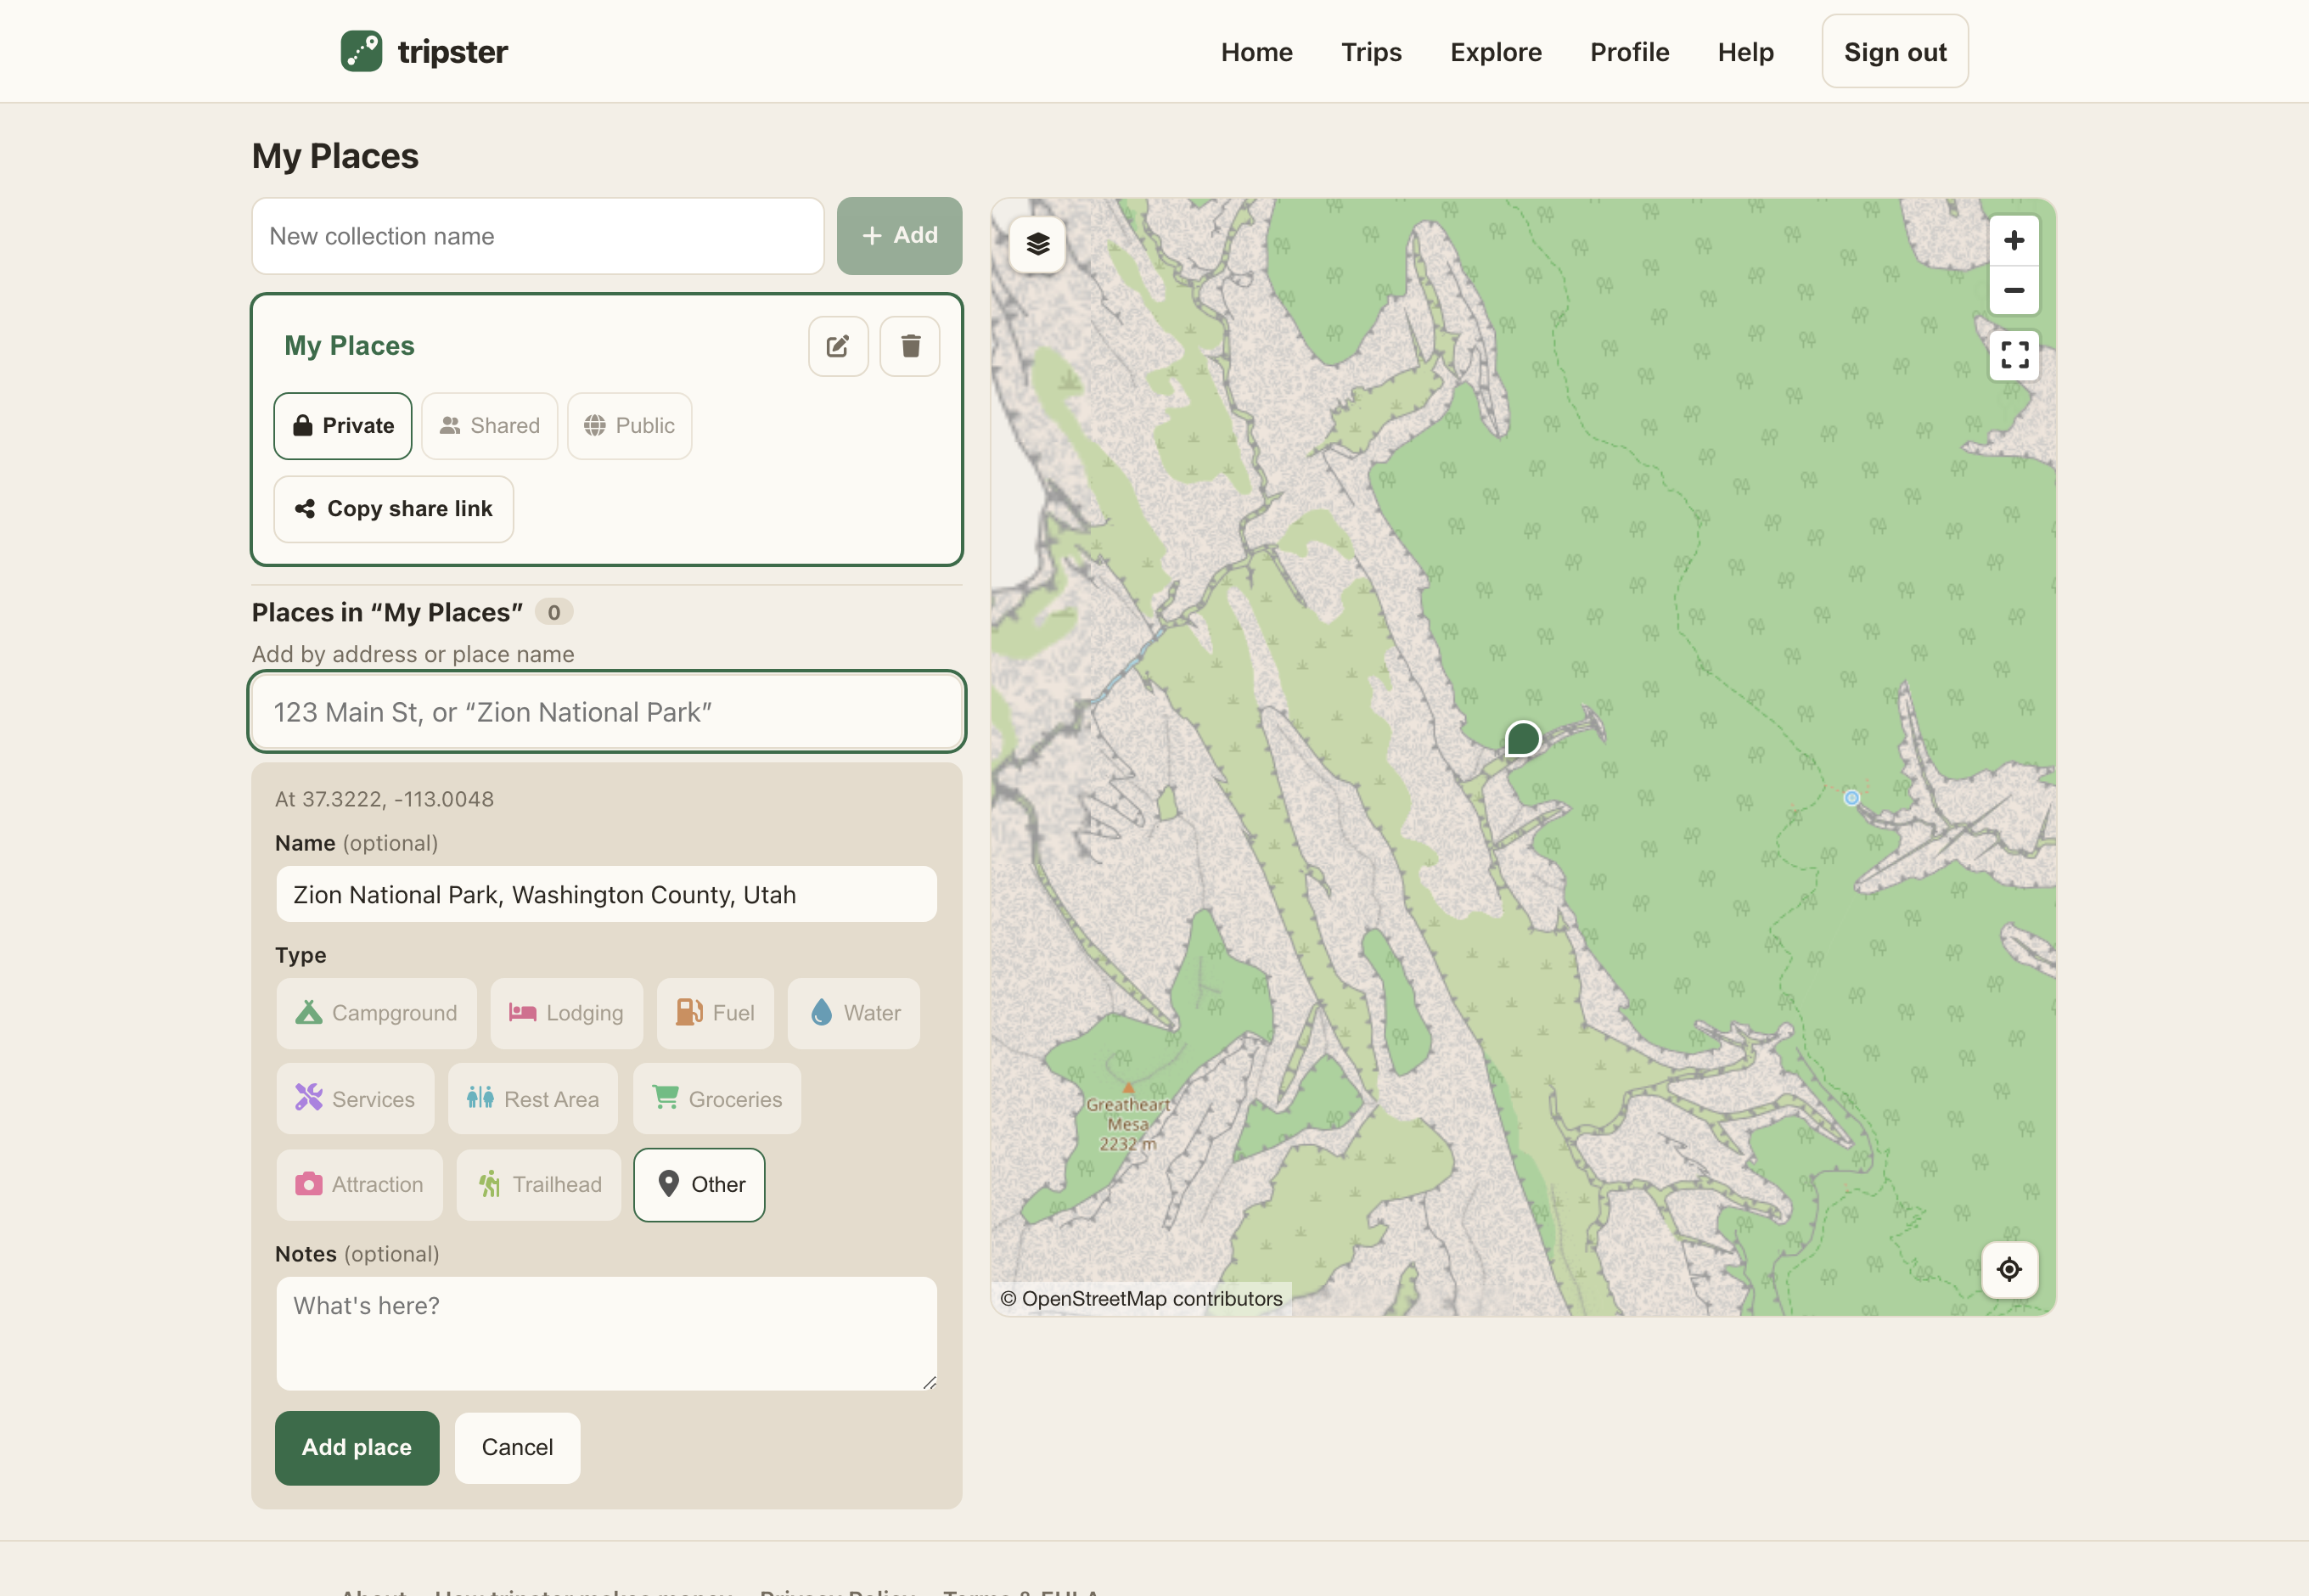The height and width of the screenshot is (1596, 2309).
Task: Click OpenStreetMap contributors attribution
Action: (x=1142, y=1299)
